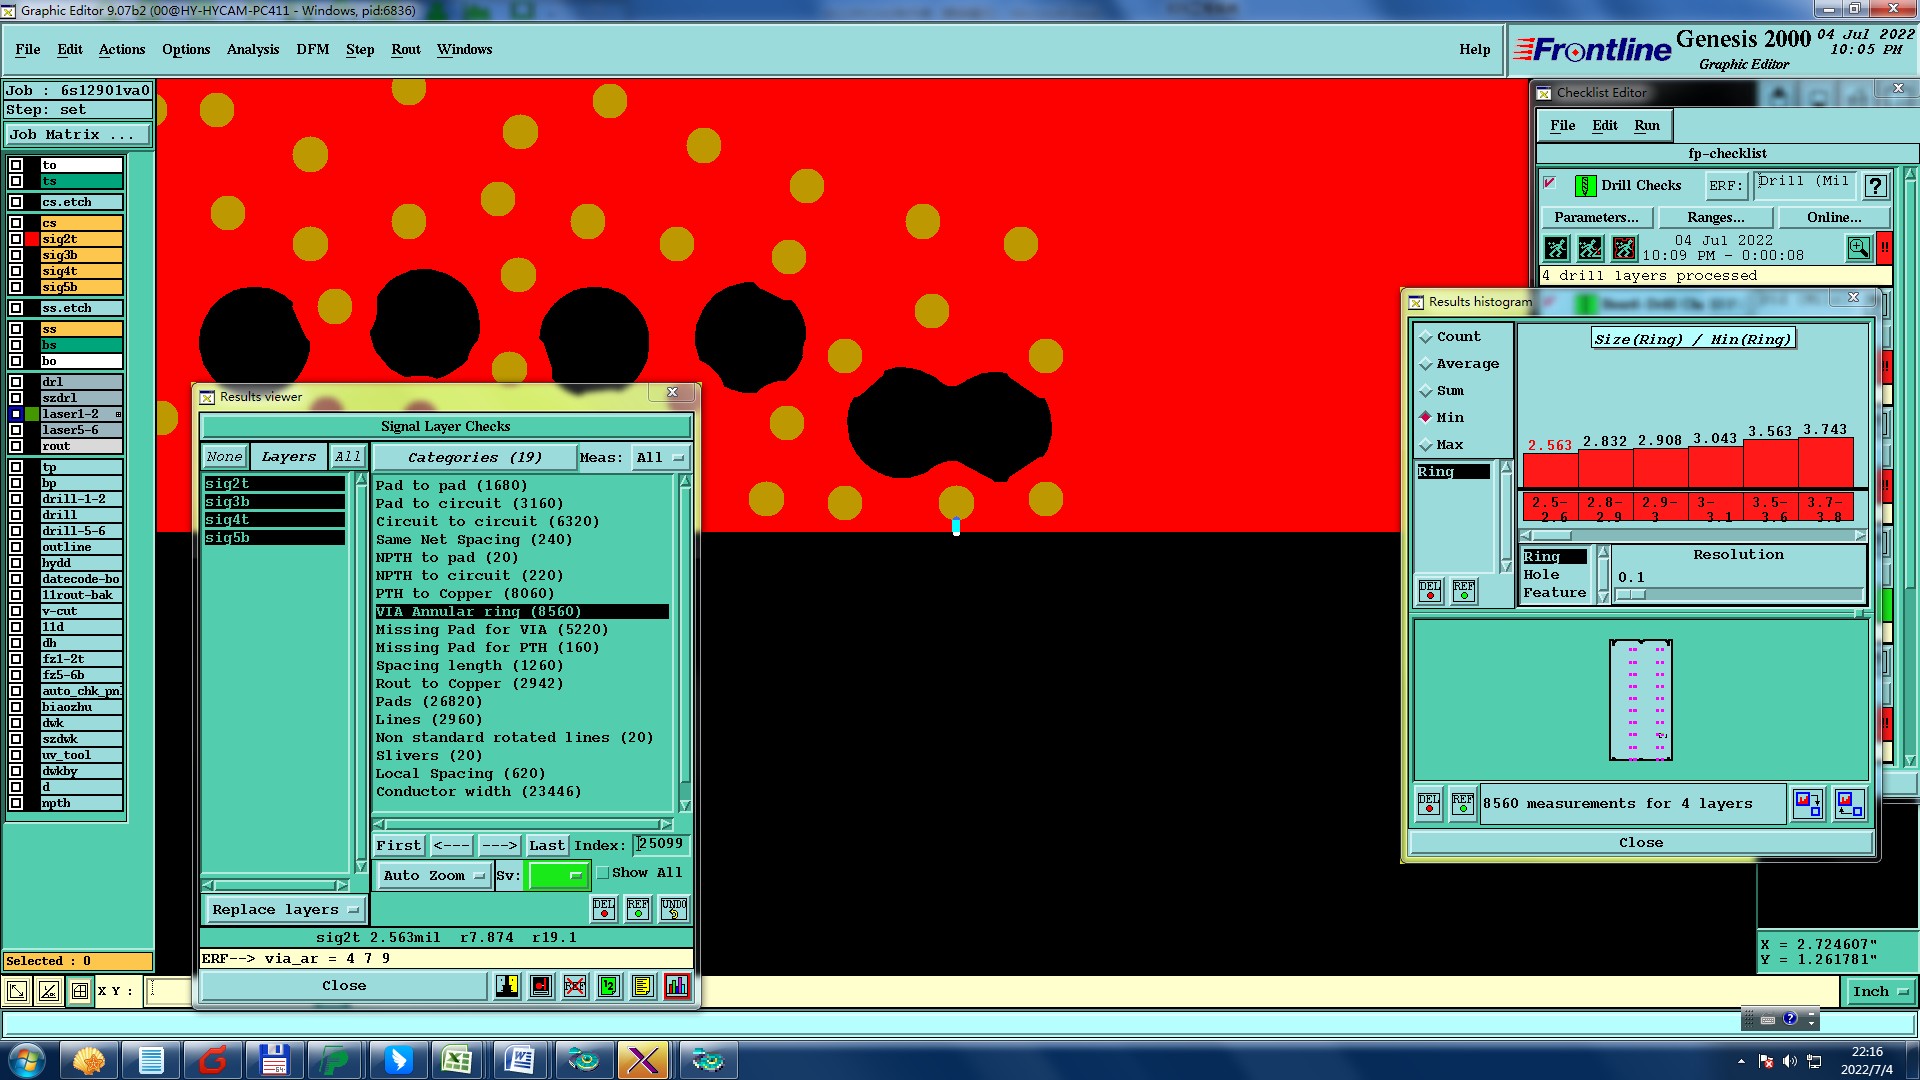Open the Meas All dropdown
Image resolution: width=1920 pixels, height=1080 pixels.
point(660,457)
